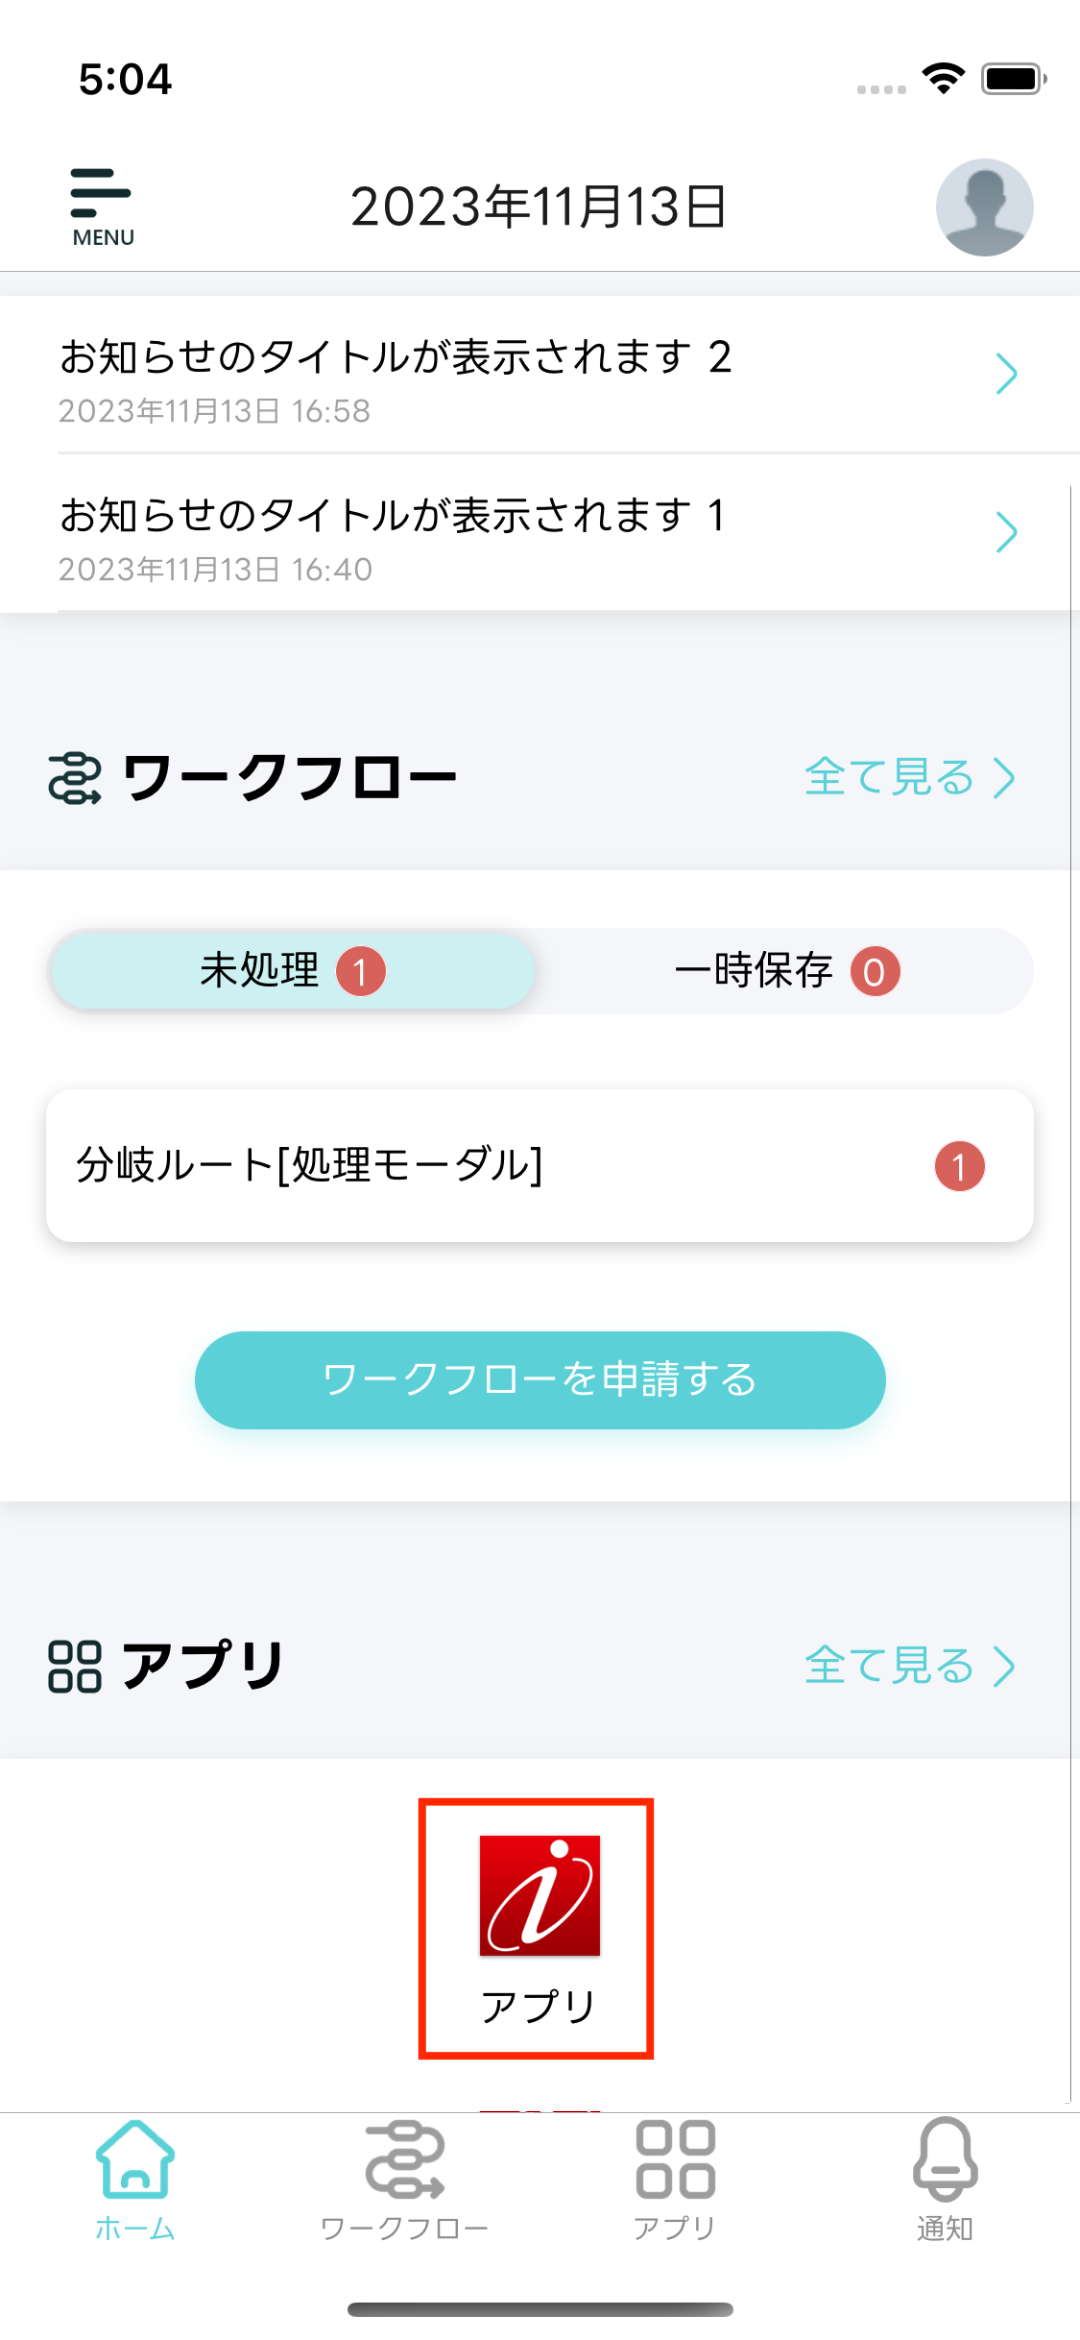The image size is (1080, 2340).
Task: Tap the Apps grid icon in bottom bar
Action: [x=675, y=2160]
